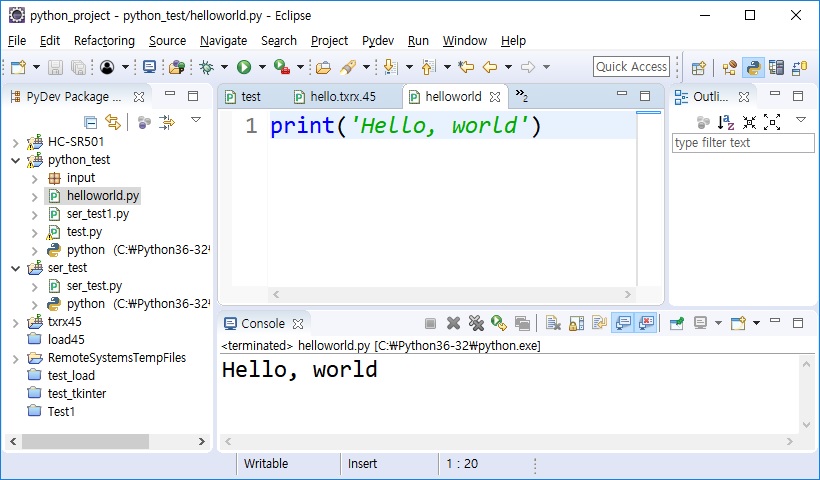Click the Outline type filter text field
Screen dimensions: 820x480
tap(743, 143)
